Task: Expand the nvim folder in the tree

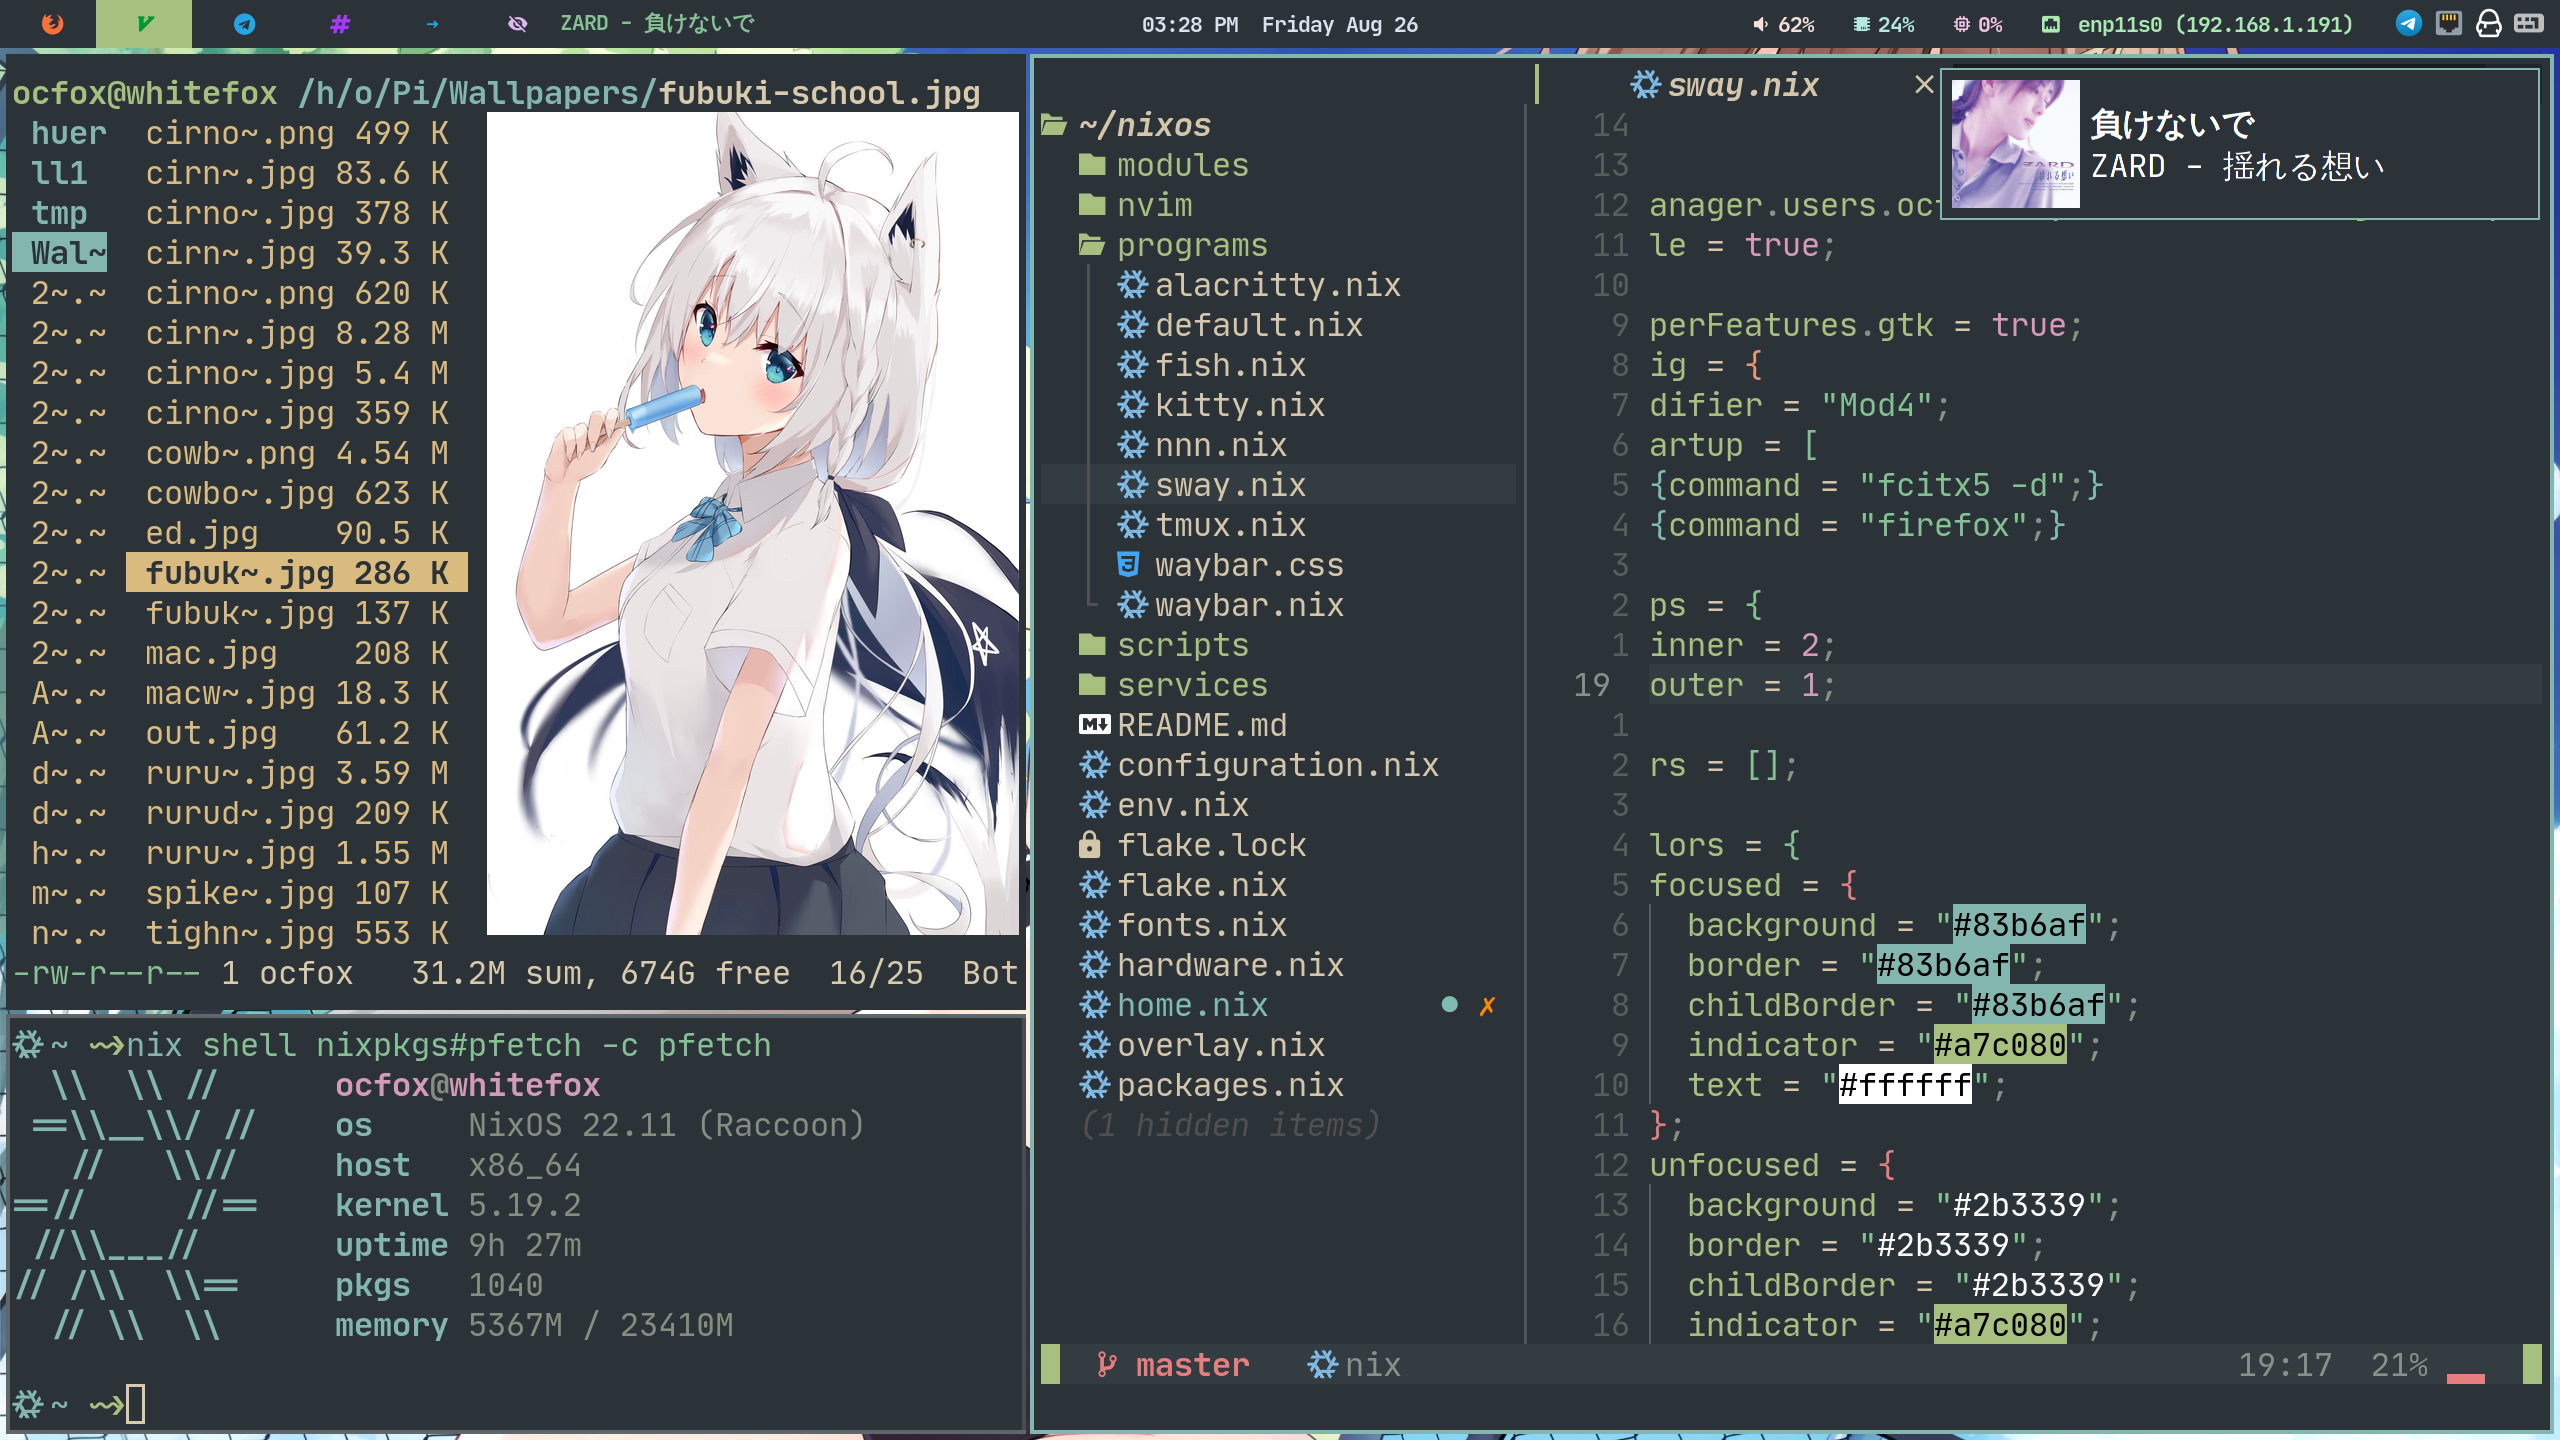Action: [1136, 205]
